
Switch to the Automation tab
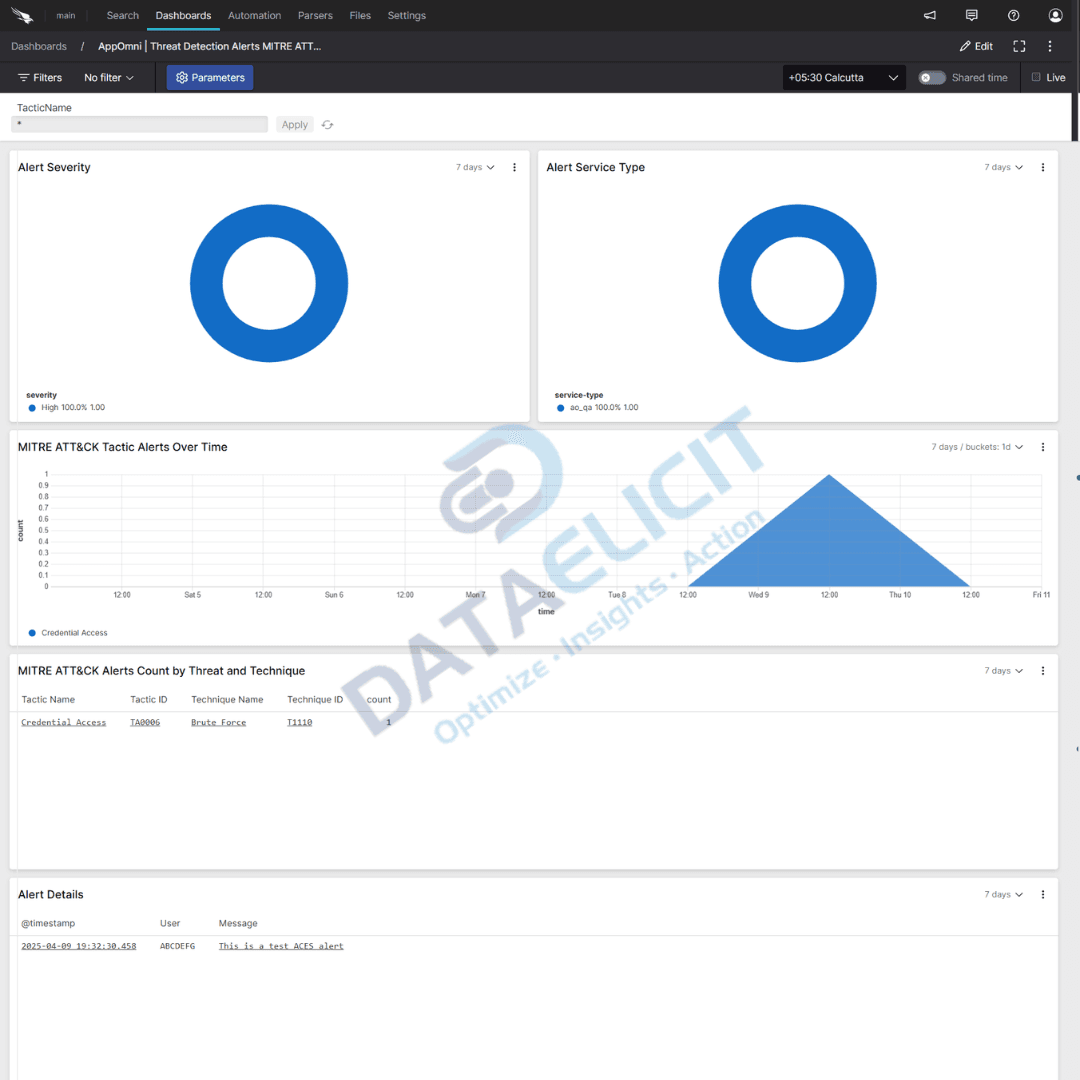pos(254,15)
